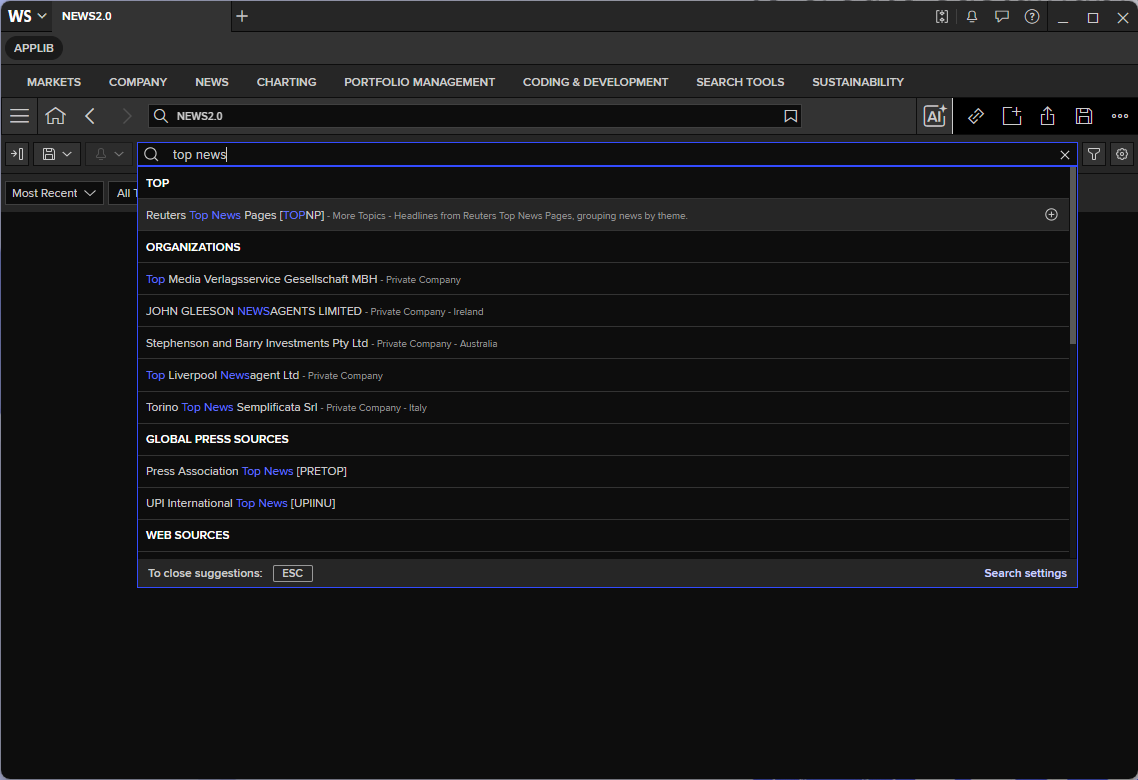Click the link/tag icon next to AI
The image size is (1138, 780).
[975, 116]
